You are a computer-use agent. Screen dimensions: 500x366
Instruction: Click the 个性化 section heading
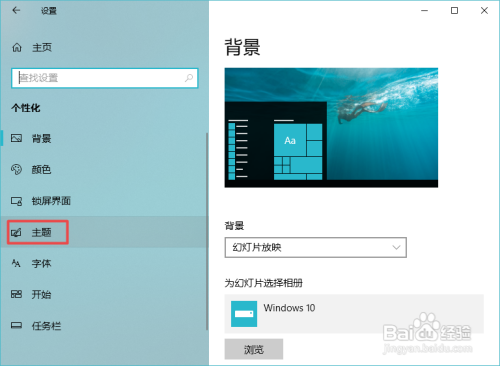26,108
